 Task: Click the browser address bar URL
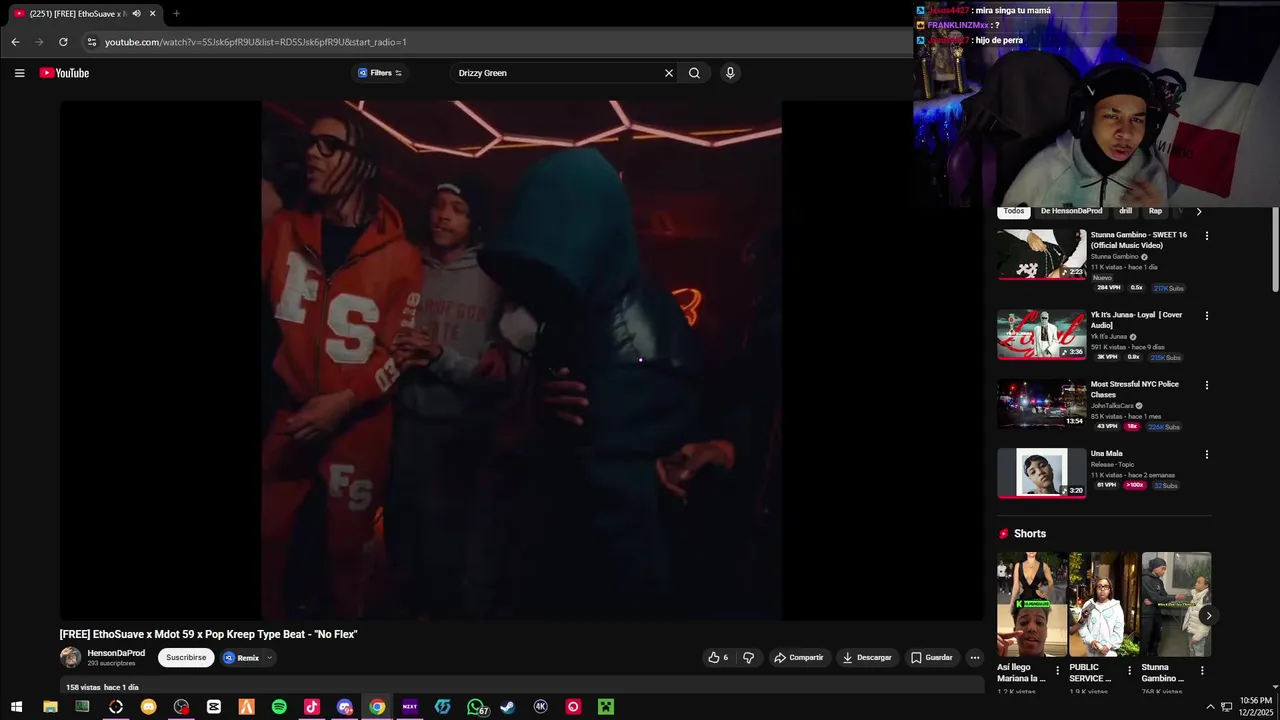point(256,42)
